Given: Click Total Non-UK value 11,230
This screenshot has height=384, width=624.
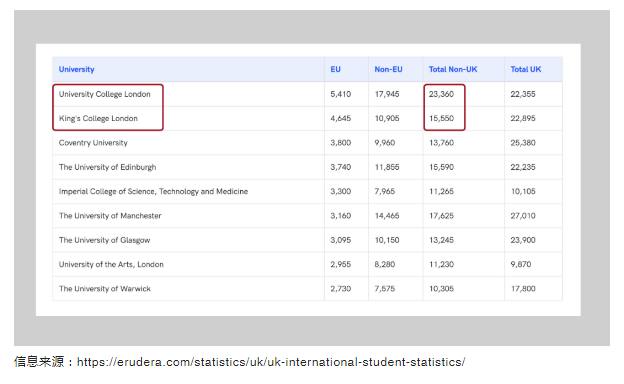Looking at the screenshot, I should point(441,264).
